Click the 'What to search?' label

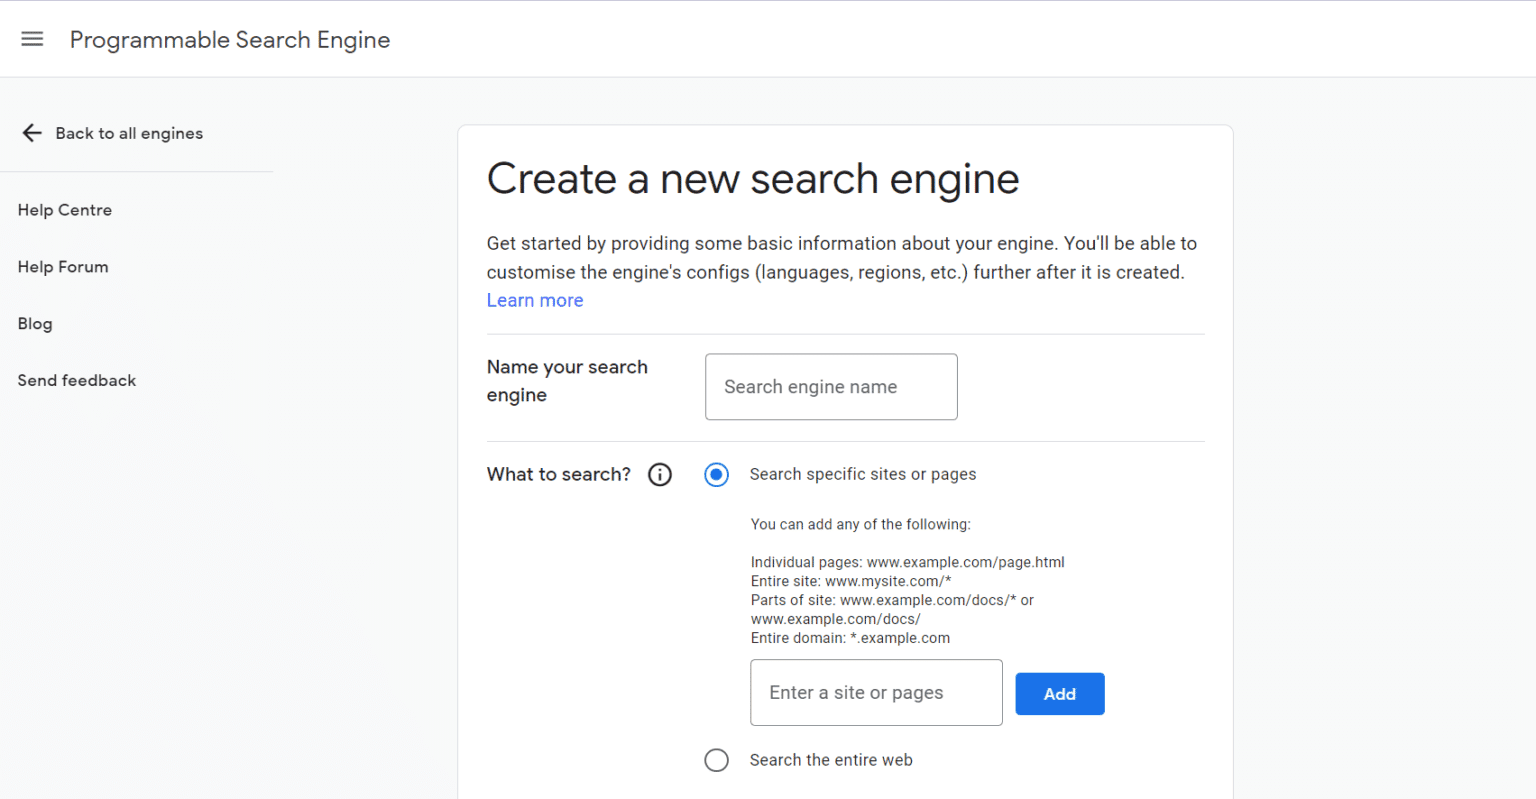coord(558,474)
